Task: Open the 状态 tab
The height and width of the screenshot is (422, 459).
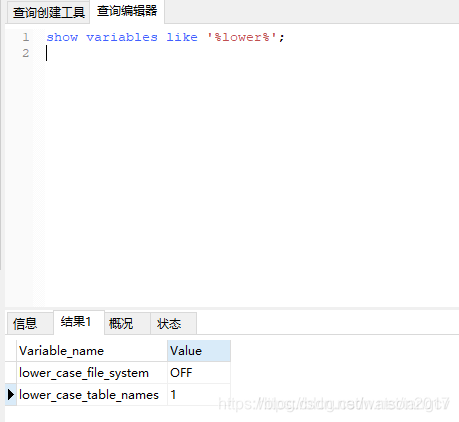Action: coord(173,323)
